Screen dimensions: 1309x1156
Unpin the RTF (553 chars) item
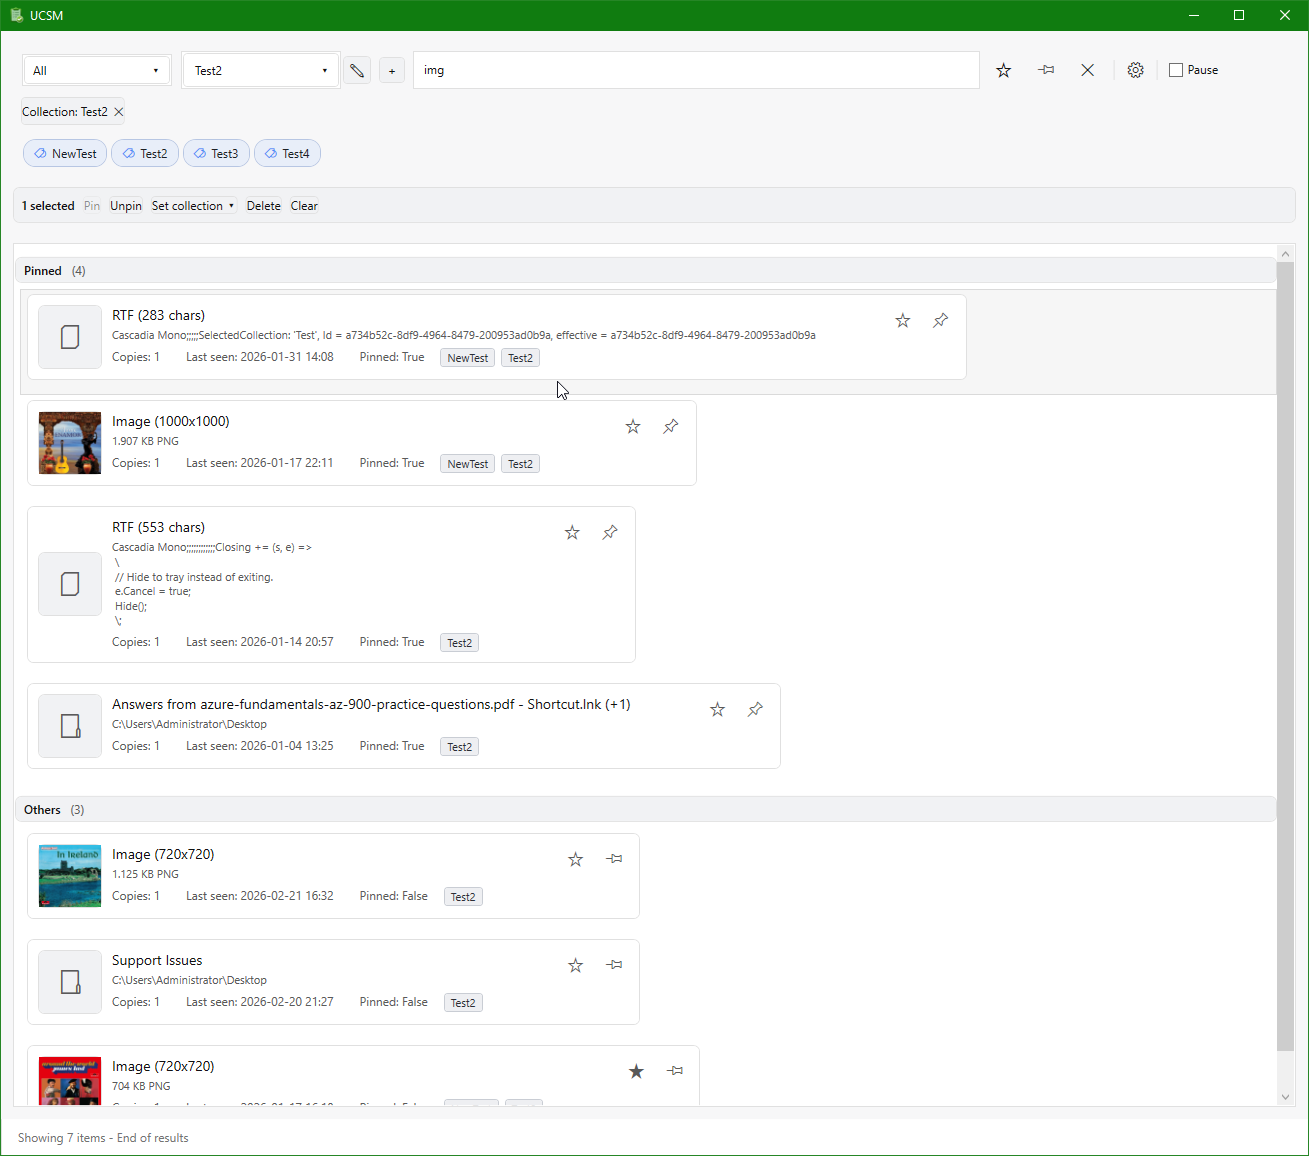[x=610, y=533]
